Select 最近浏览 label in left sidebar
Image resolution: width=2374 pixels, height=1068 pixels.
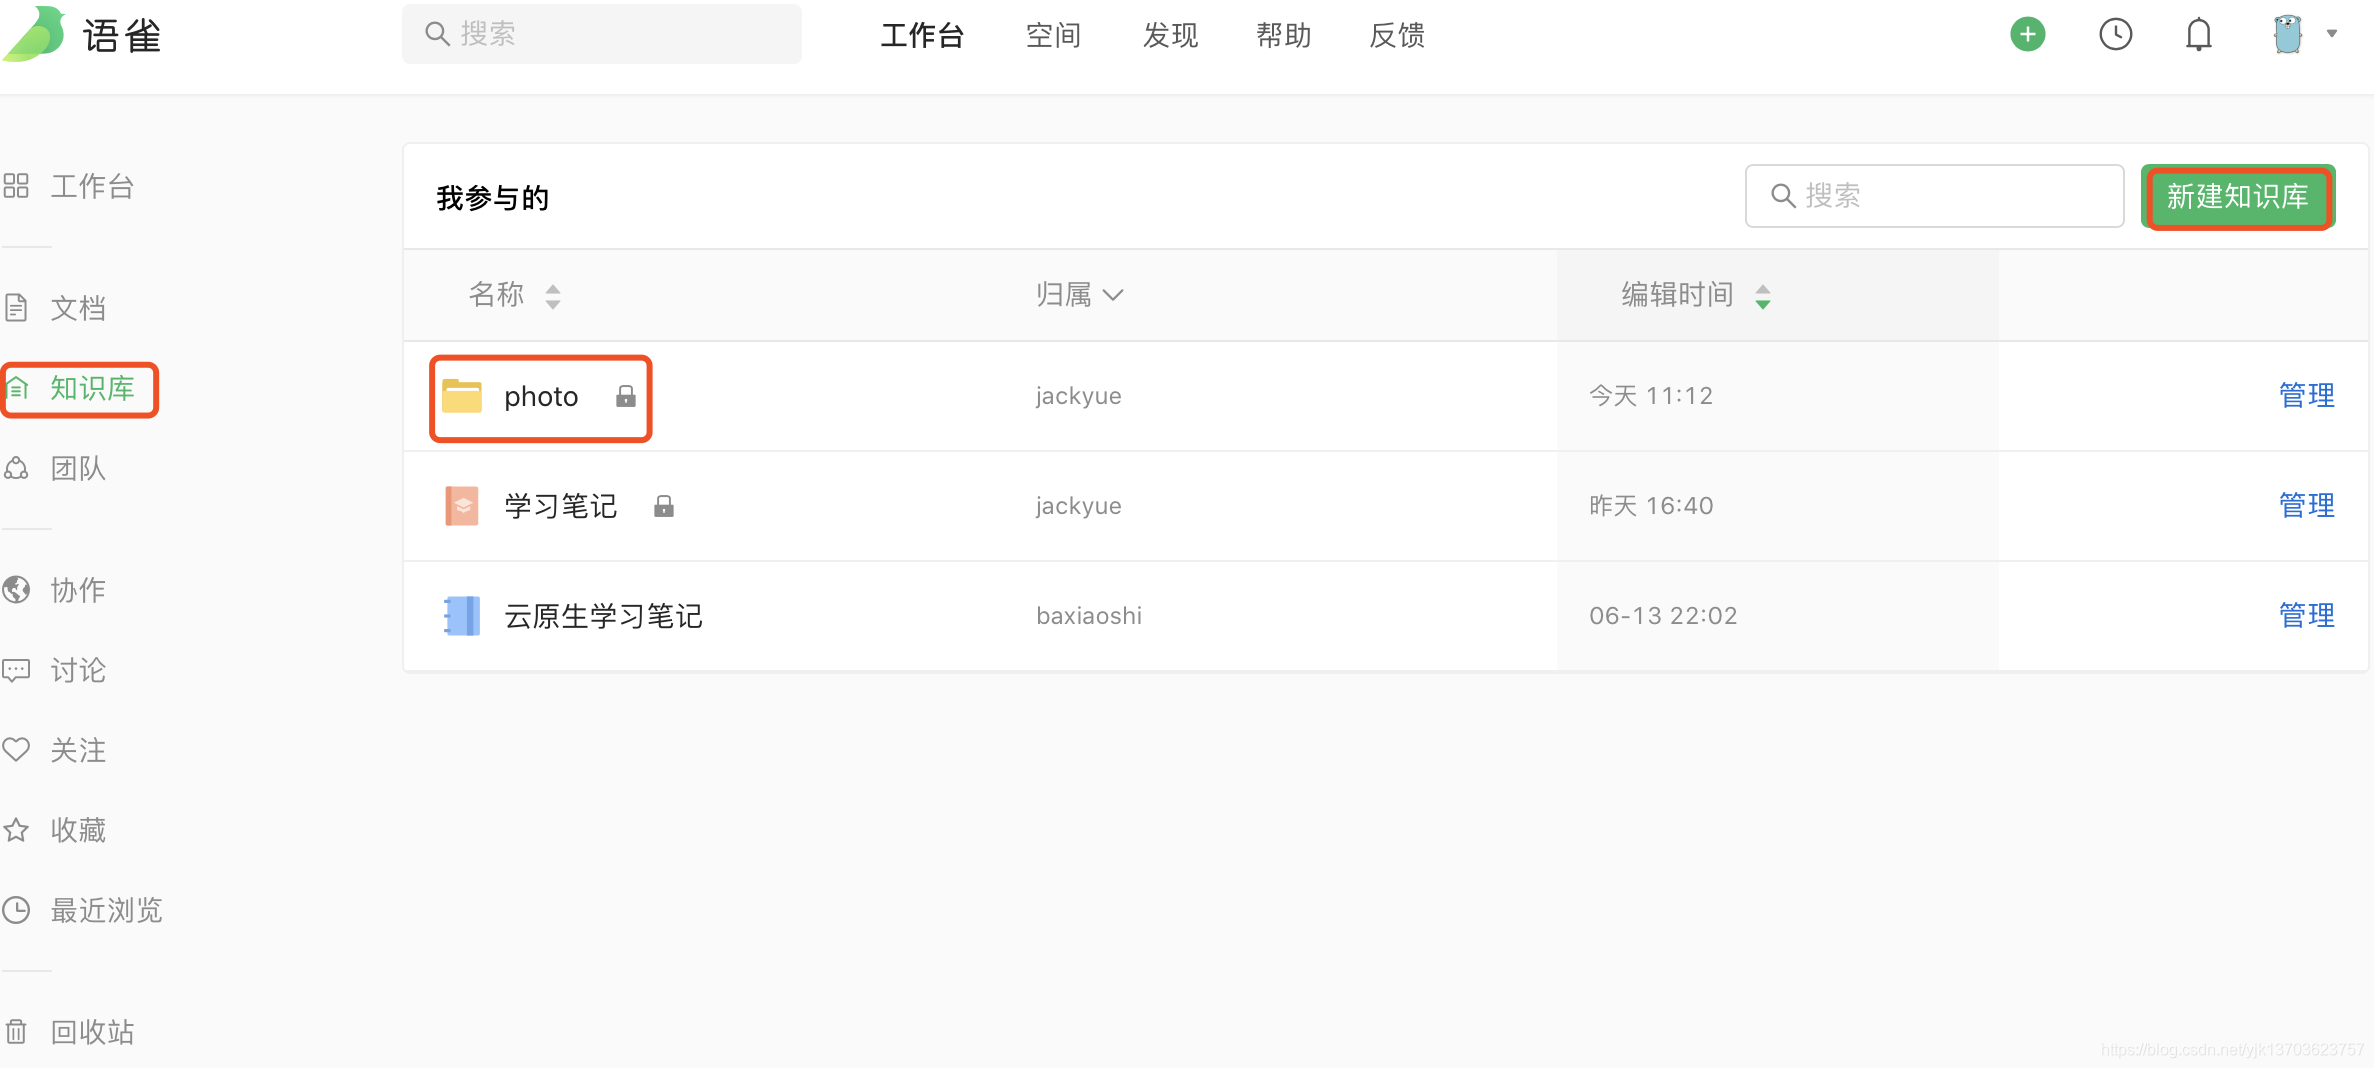click(x=106, y=910)
